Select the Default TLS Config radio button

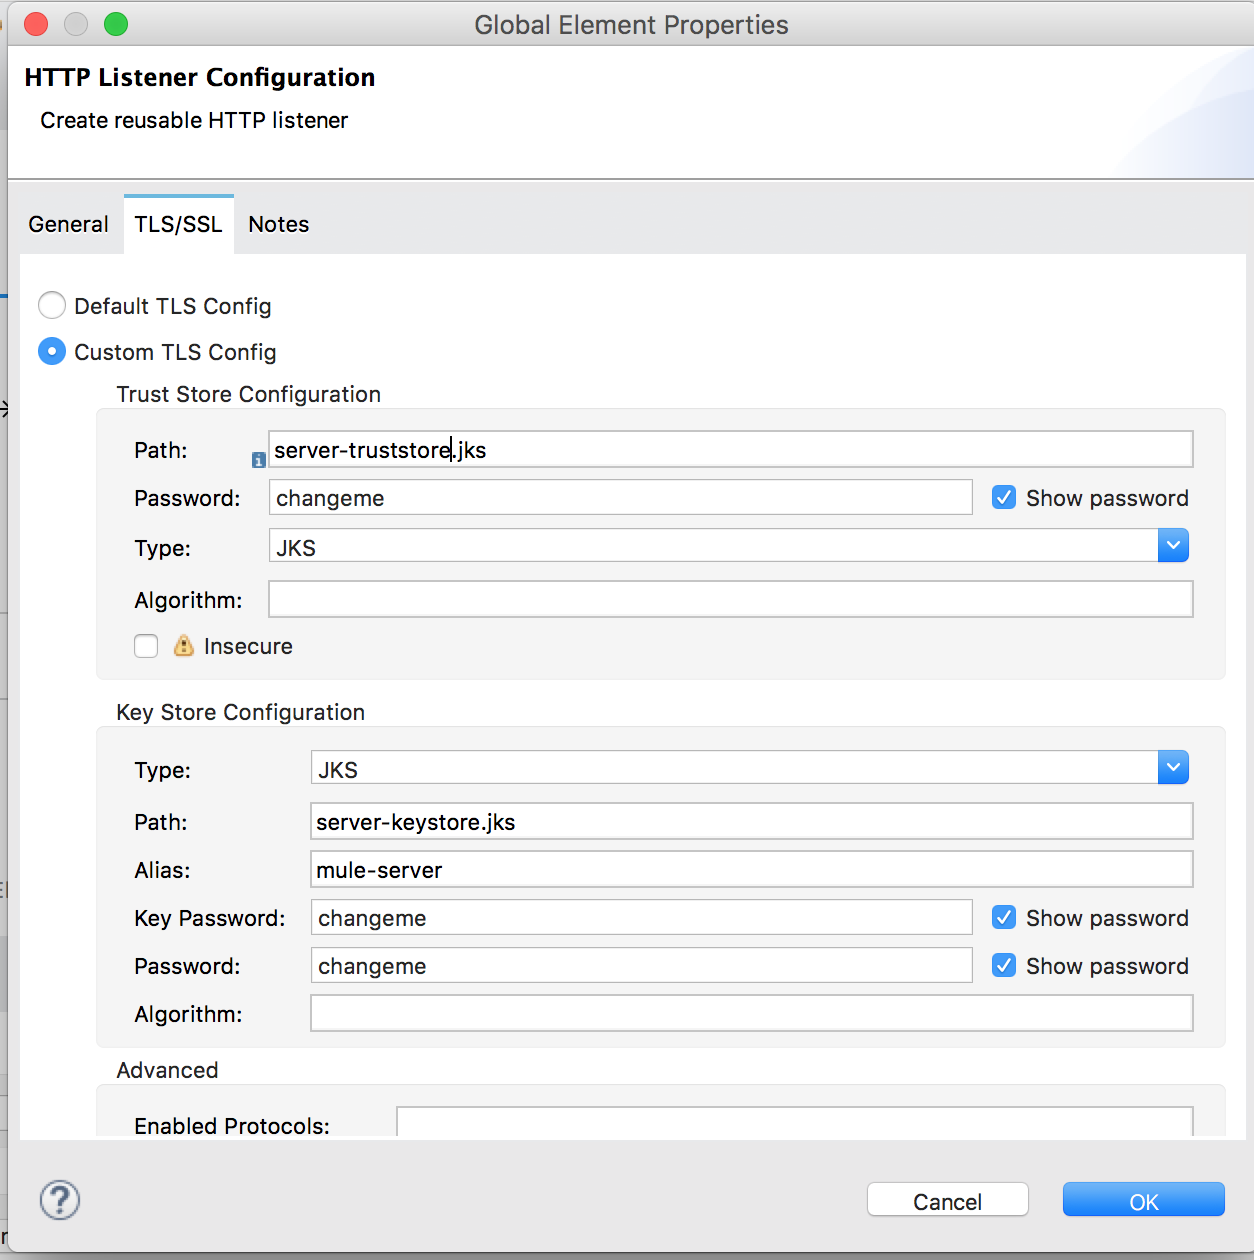pyautogui.click(x=52, y=306)
